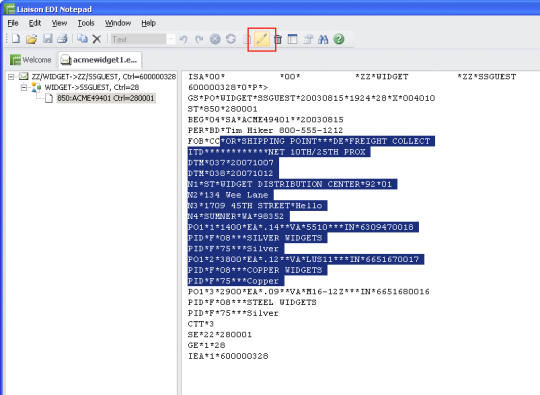Click the toolbar icon left of the binoculars
Image resolution: width=540 pixels, height=395 pixels.
(x=308, y=39)
